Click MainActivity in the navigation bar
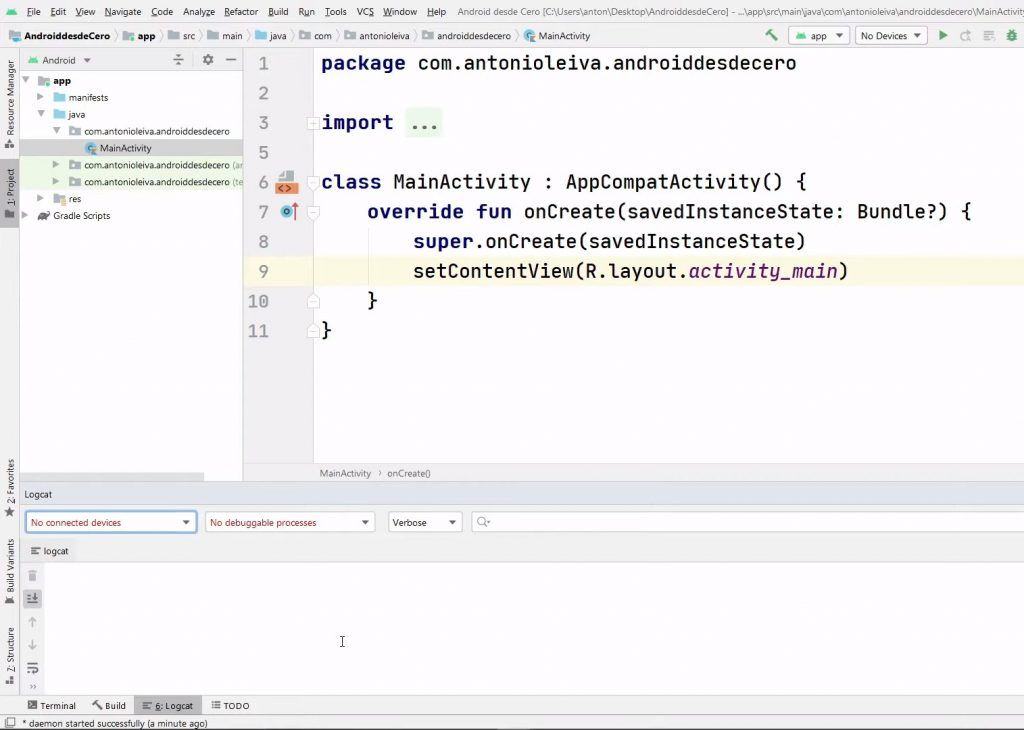 (557, 36)
